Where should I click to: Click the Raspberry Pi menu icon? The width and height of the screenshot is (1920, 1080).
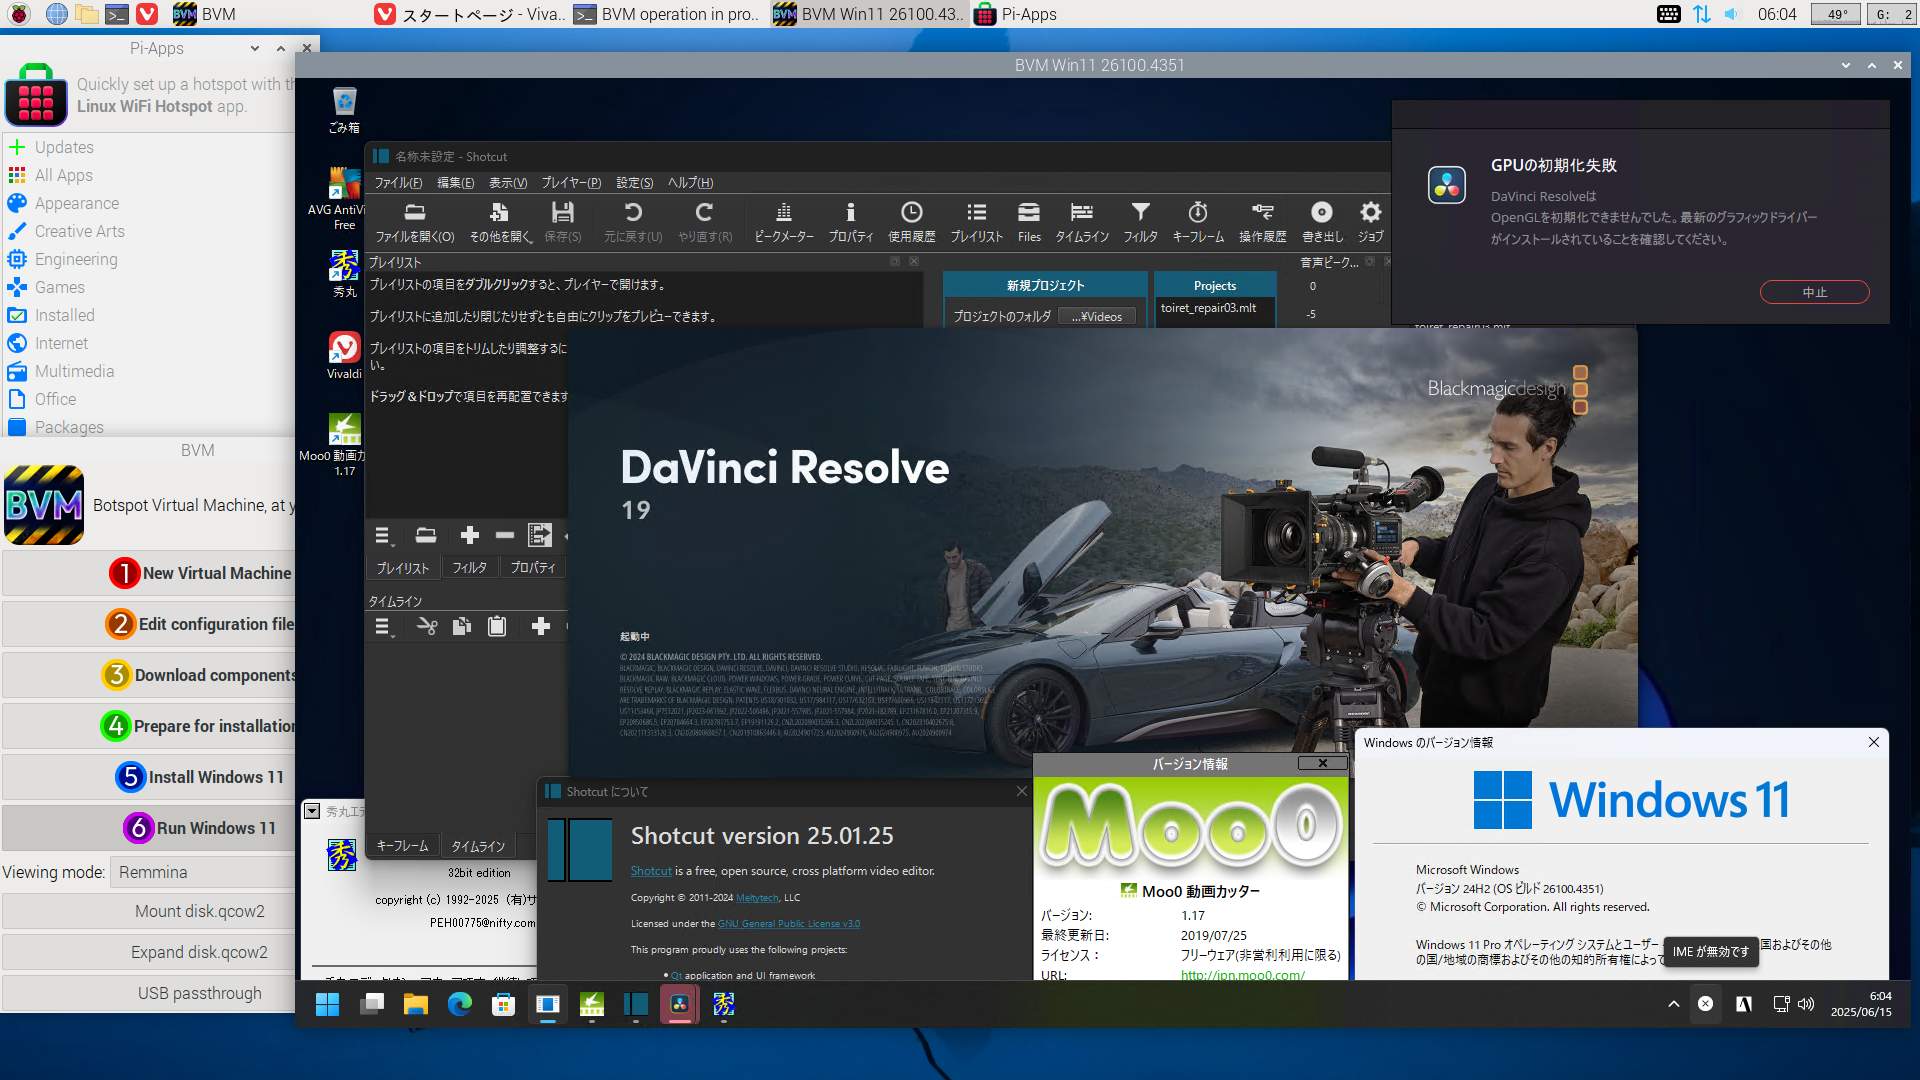click(x=19, y=14)
